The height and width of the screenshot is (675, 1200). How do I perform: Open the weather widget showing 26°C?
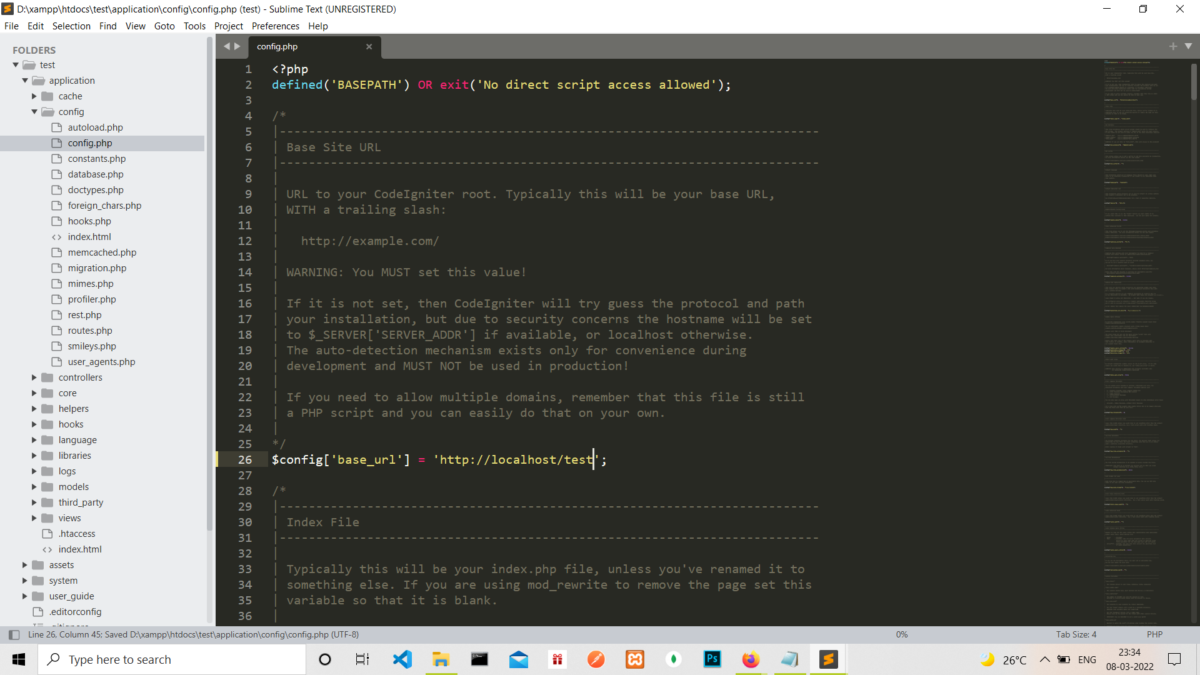coord(1002,659)
